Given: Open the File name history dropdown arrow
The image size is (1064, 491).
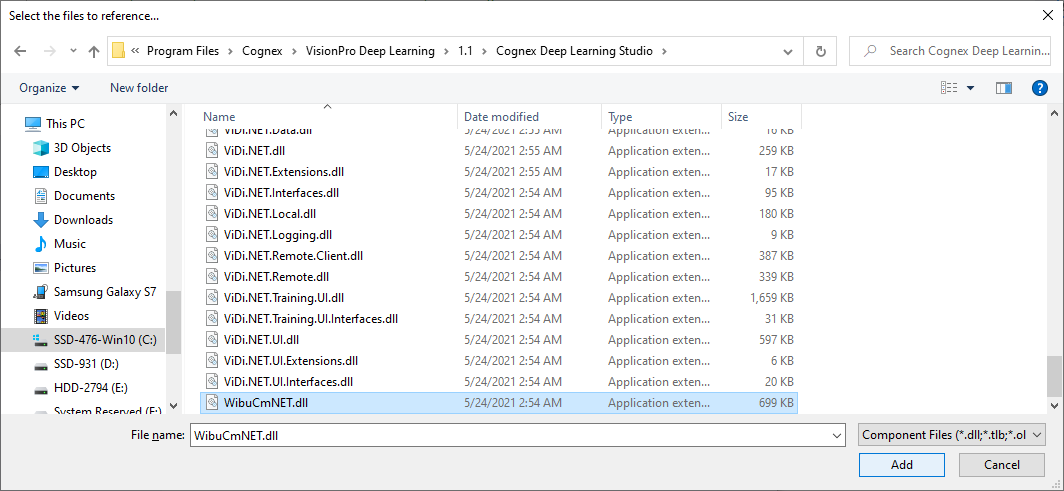Looking at the screenshot, I should pos(836,436).
